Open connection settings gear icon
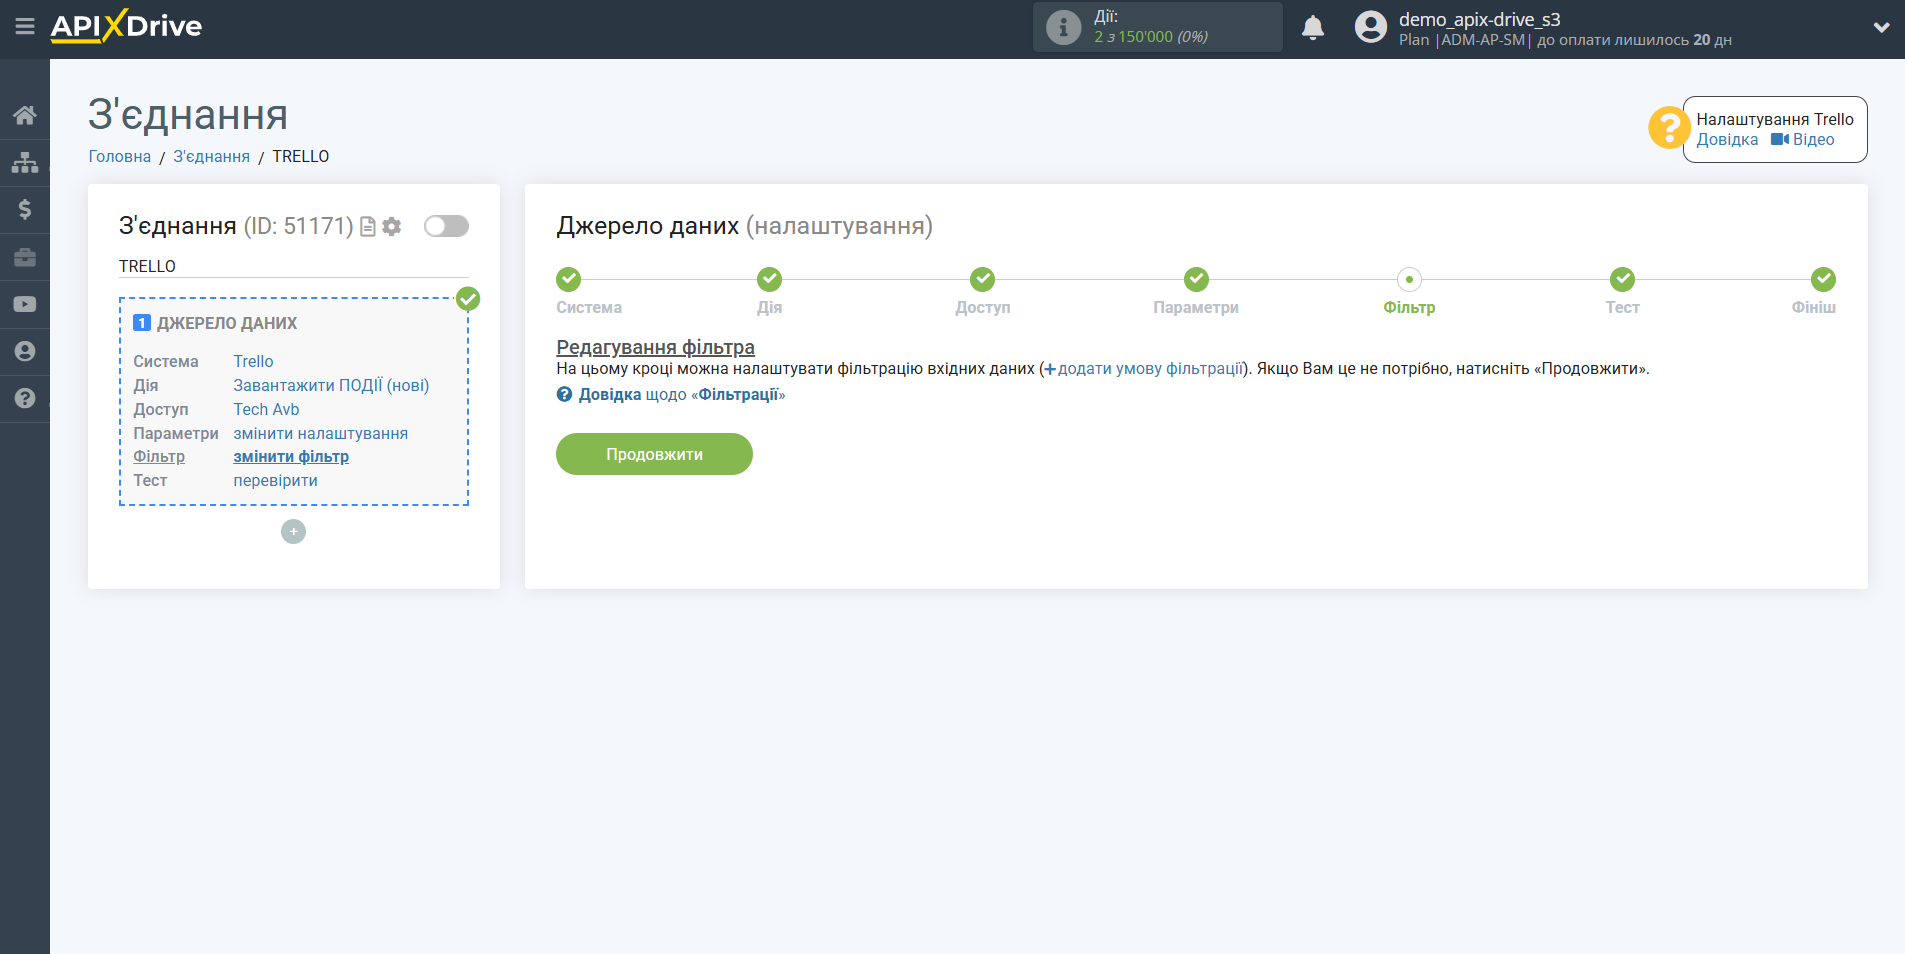Viewport: 1905px width, 954px height. point(392,227)
